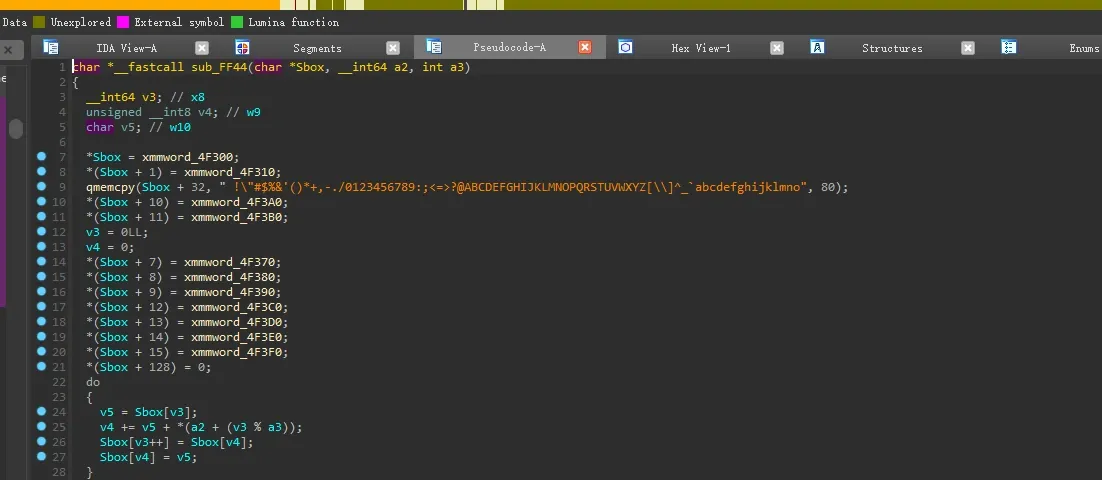Toggle breakpoint dot on line 24
This screenshot has width=1102, height=480.
pyautogui.click(x=41, y=412)
